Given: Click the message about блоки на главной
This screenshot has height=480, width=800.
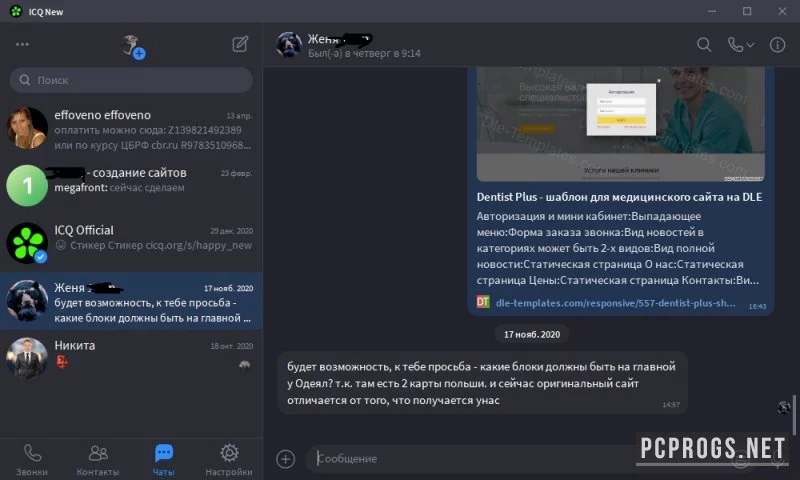Looking at the screenshot, I should click(483, 383).
